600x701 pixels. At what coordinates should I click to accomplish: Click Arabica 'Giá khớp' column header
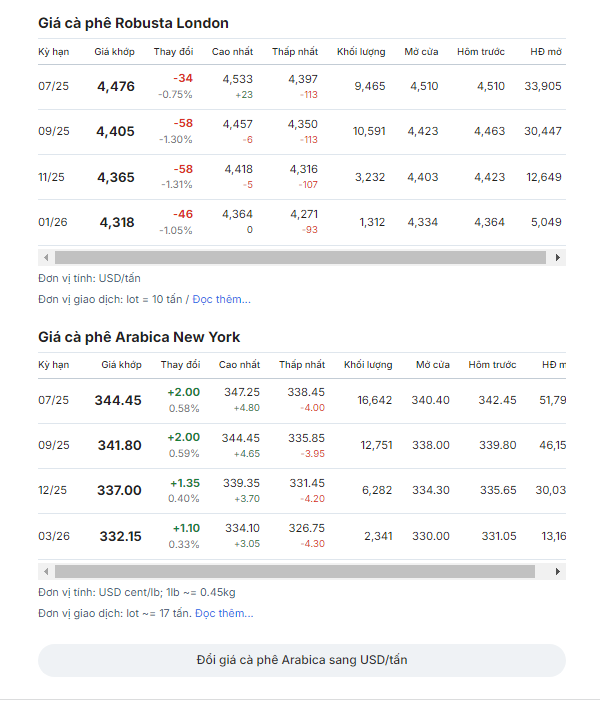pos(121,365)
